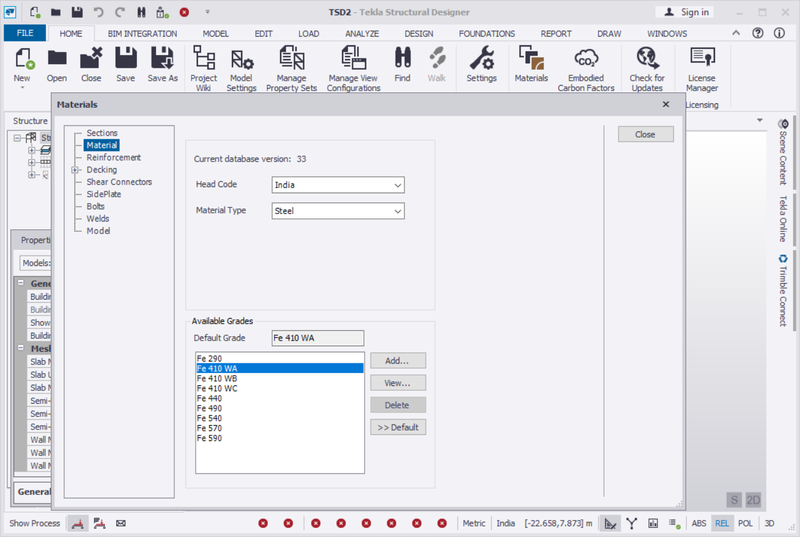
Task: Click the quick access binoculars Find icon
Action: tap(141, 12)
